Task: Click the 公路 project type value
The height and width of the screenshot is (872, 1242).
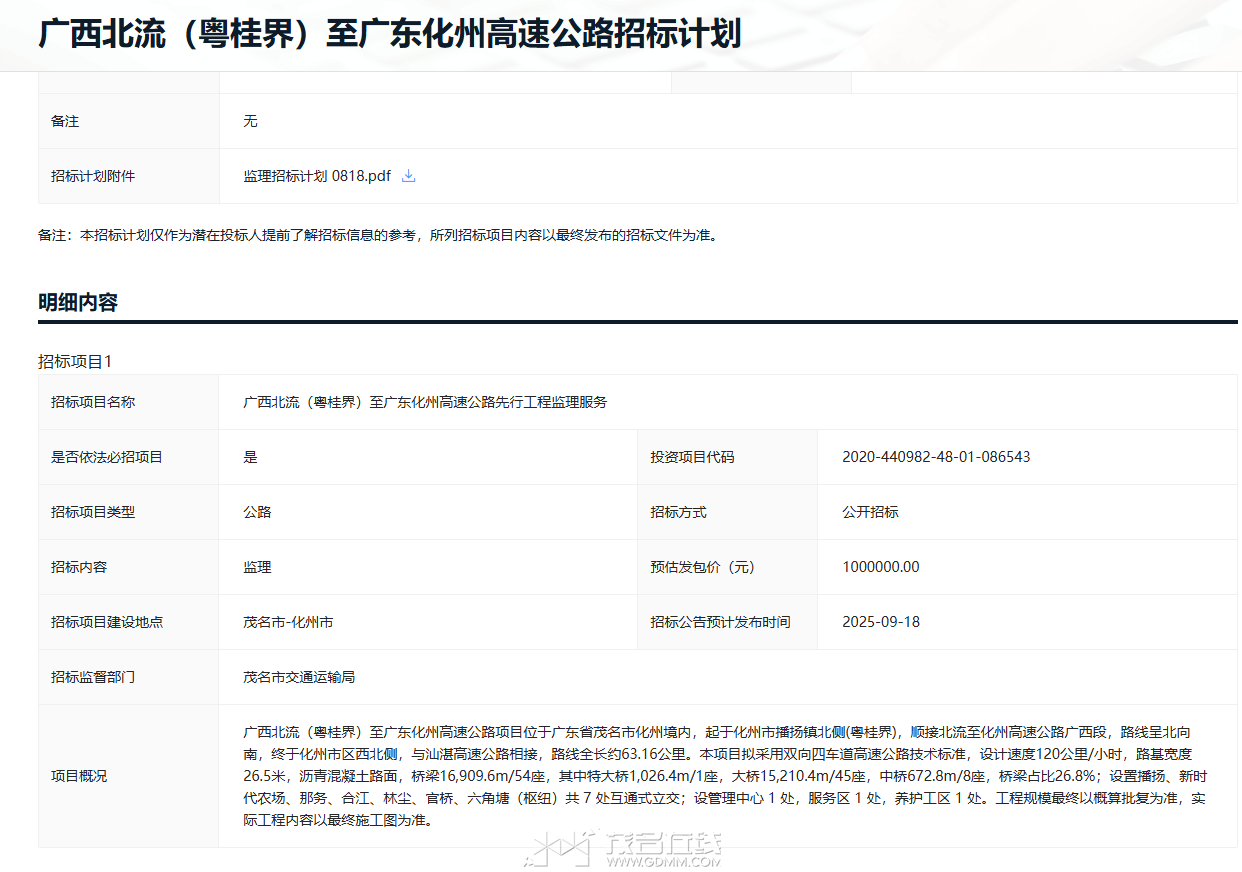Action: click(257, 512)
